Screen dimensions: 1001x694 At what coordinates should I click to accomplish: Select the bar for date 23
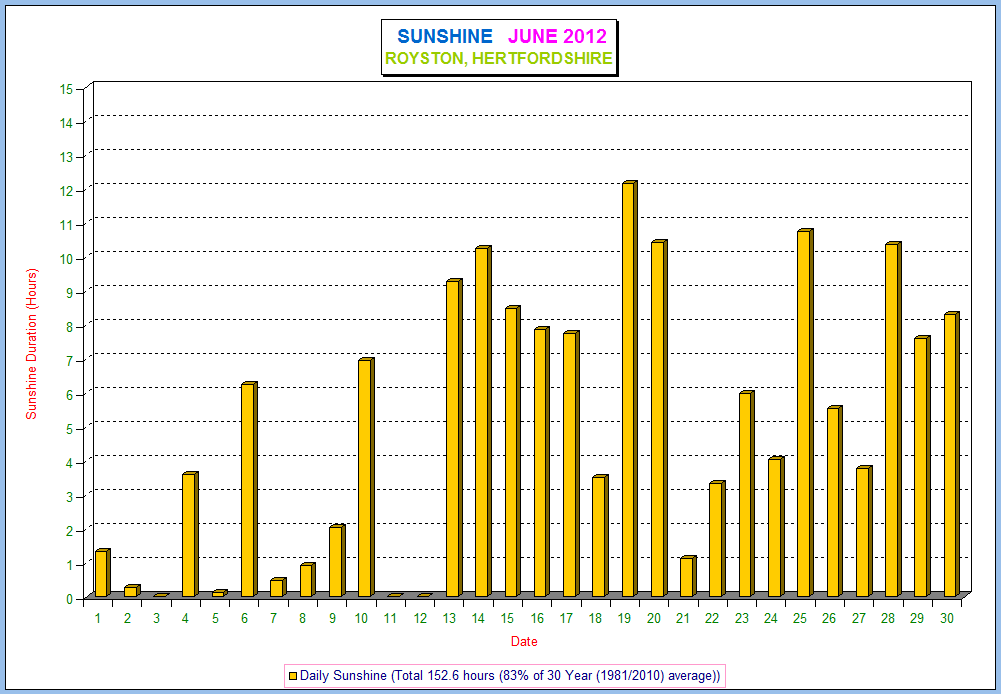pos(747,494)
